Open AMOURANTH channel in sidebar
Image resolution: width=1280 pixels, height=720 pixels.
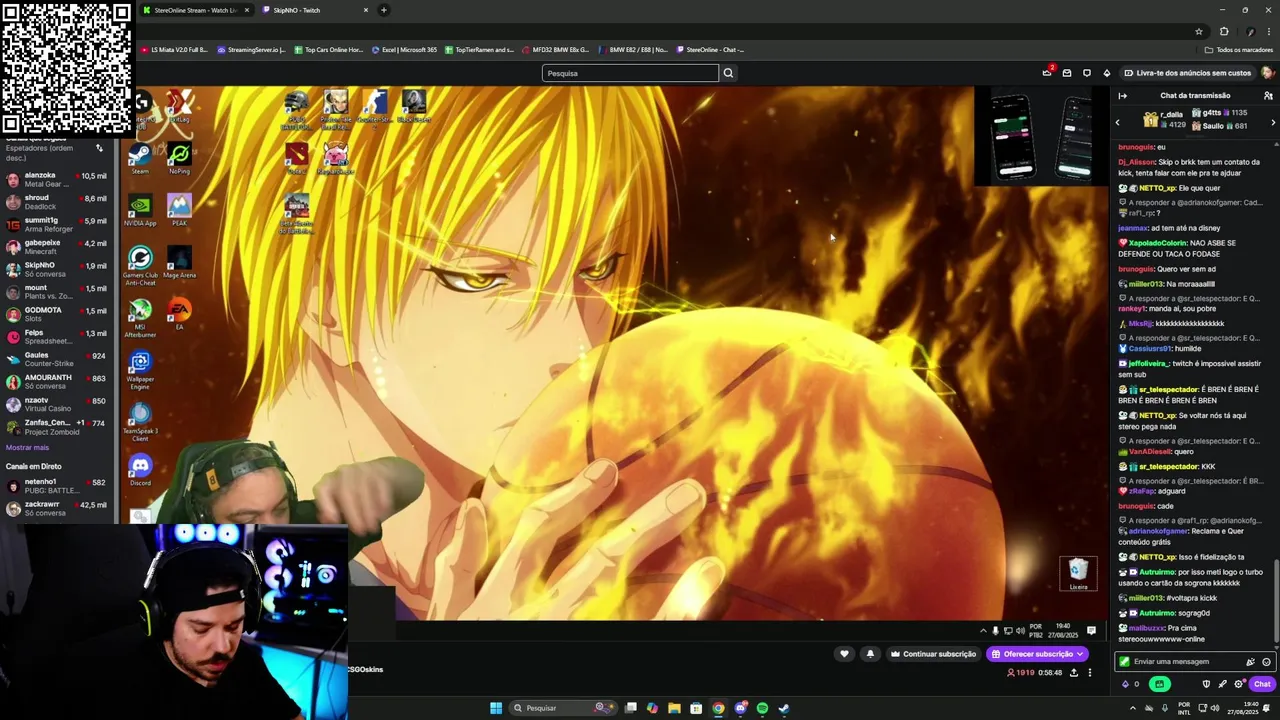click(59, 382)
